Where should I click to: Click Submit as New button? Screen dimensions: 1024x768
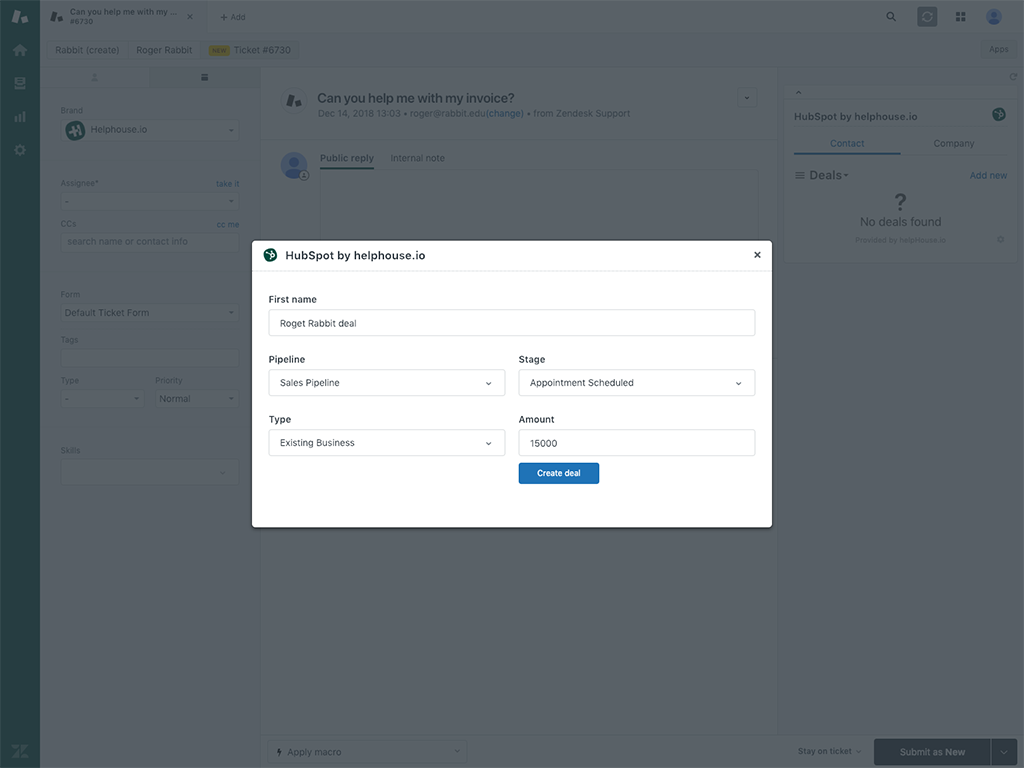coord(931,752)
